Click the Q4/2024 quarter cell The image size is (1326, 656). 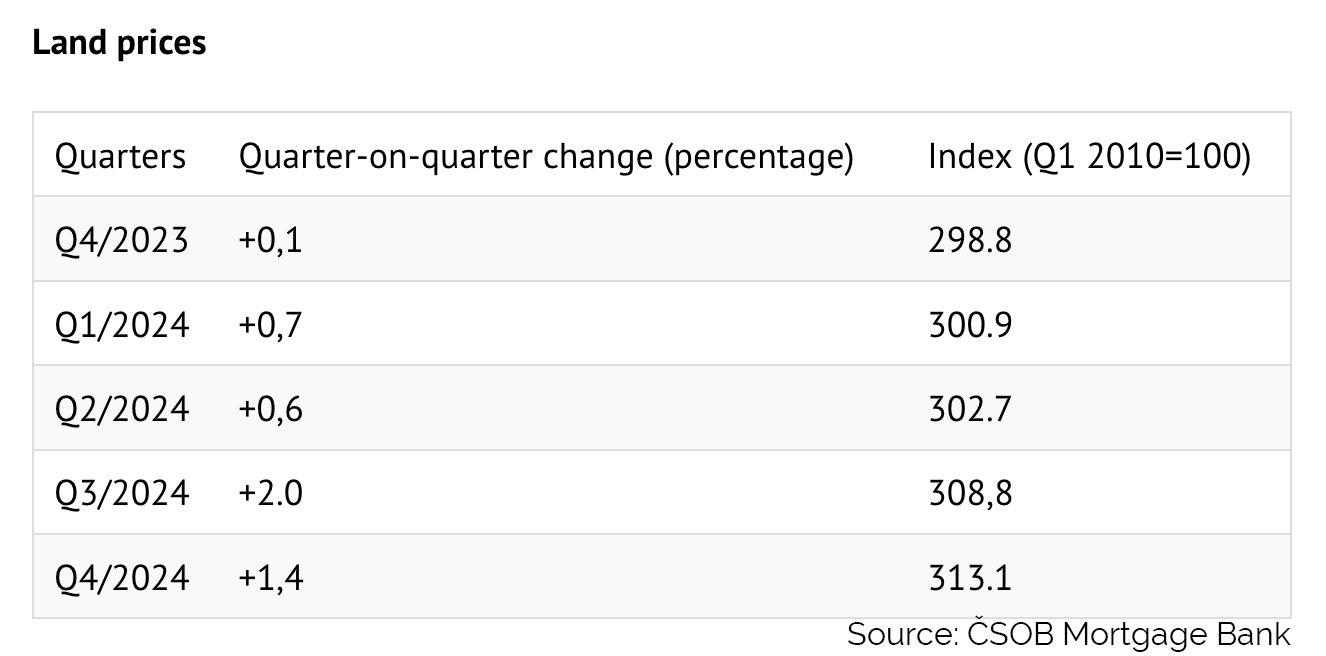click(122, 577)
